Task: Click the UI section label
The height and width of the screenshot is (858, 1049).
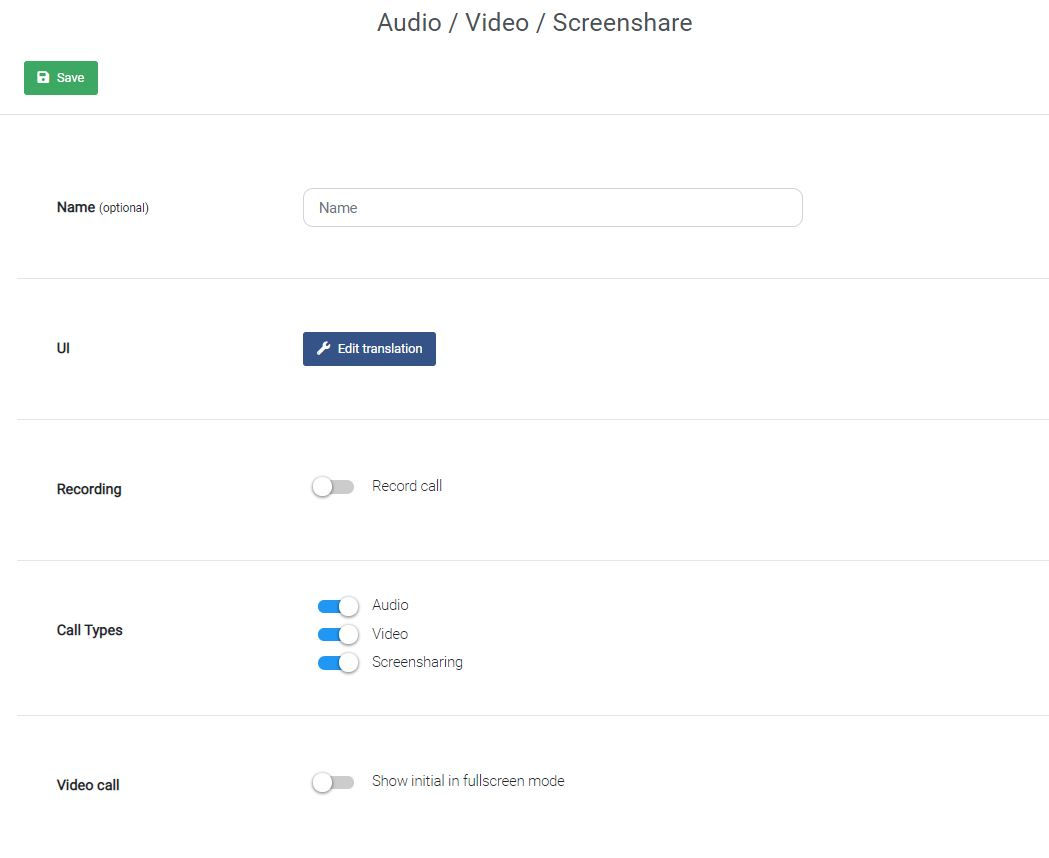Action: coord(63,348)
